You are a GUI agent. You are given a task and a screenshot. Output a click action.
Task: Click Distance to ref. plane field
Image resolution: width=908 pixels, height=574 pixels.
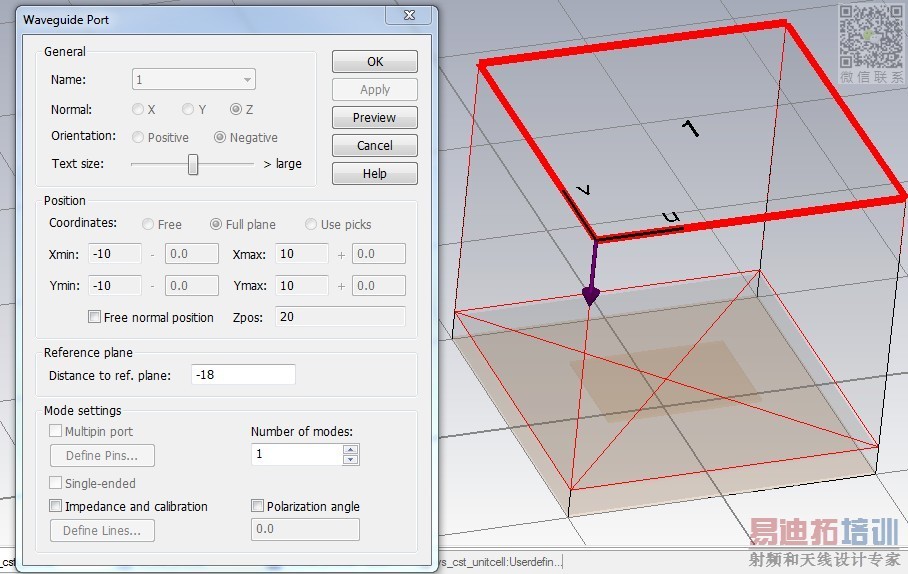pos(243,375)
